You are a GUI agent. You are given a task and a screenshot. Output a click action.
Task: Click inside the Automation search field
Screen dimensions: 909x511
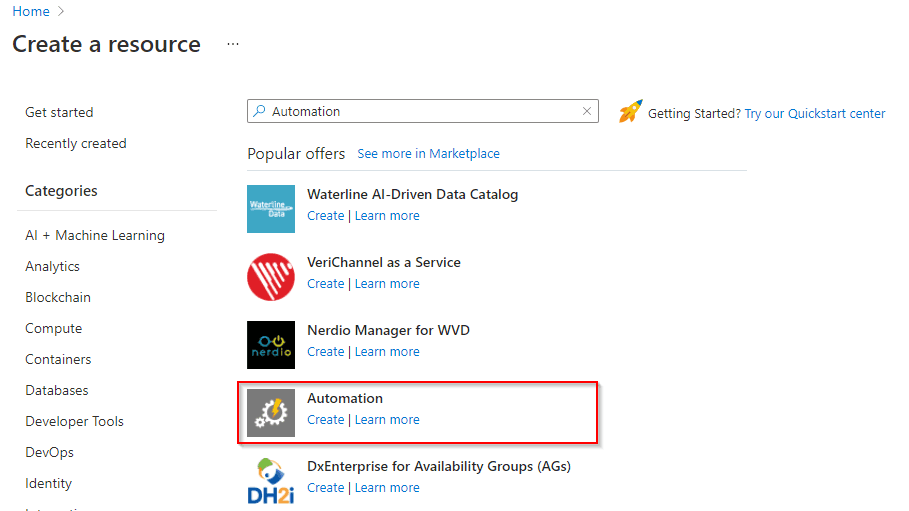click(x=420, y=112)
